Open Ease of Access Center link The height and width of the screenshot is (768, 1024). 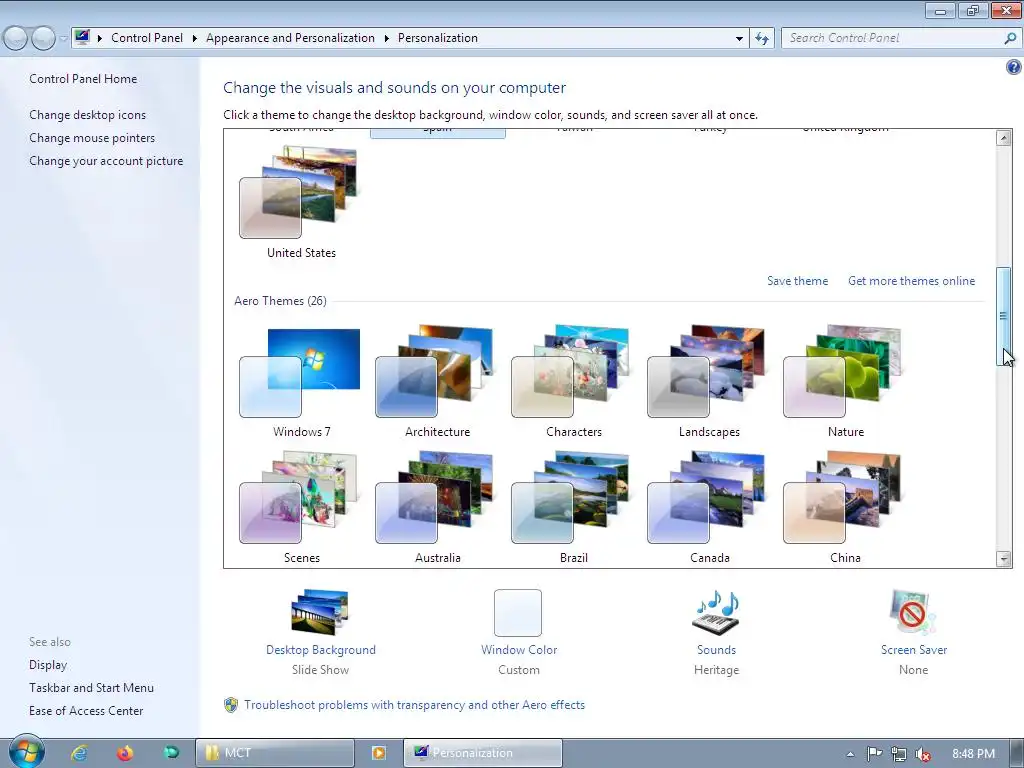[x=86, y=711]
